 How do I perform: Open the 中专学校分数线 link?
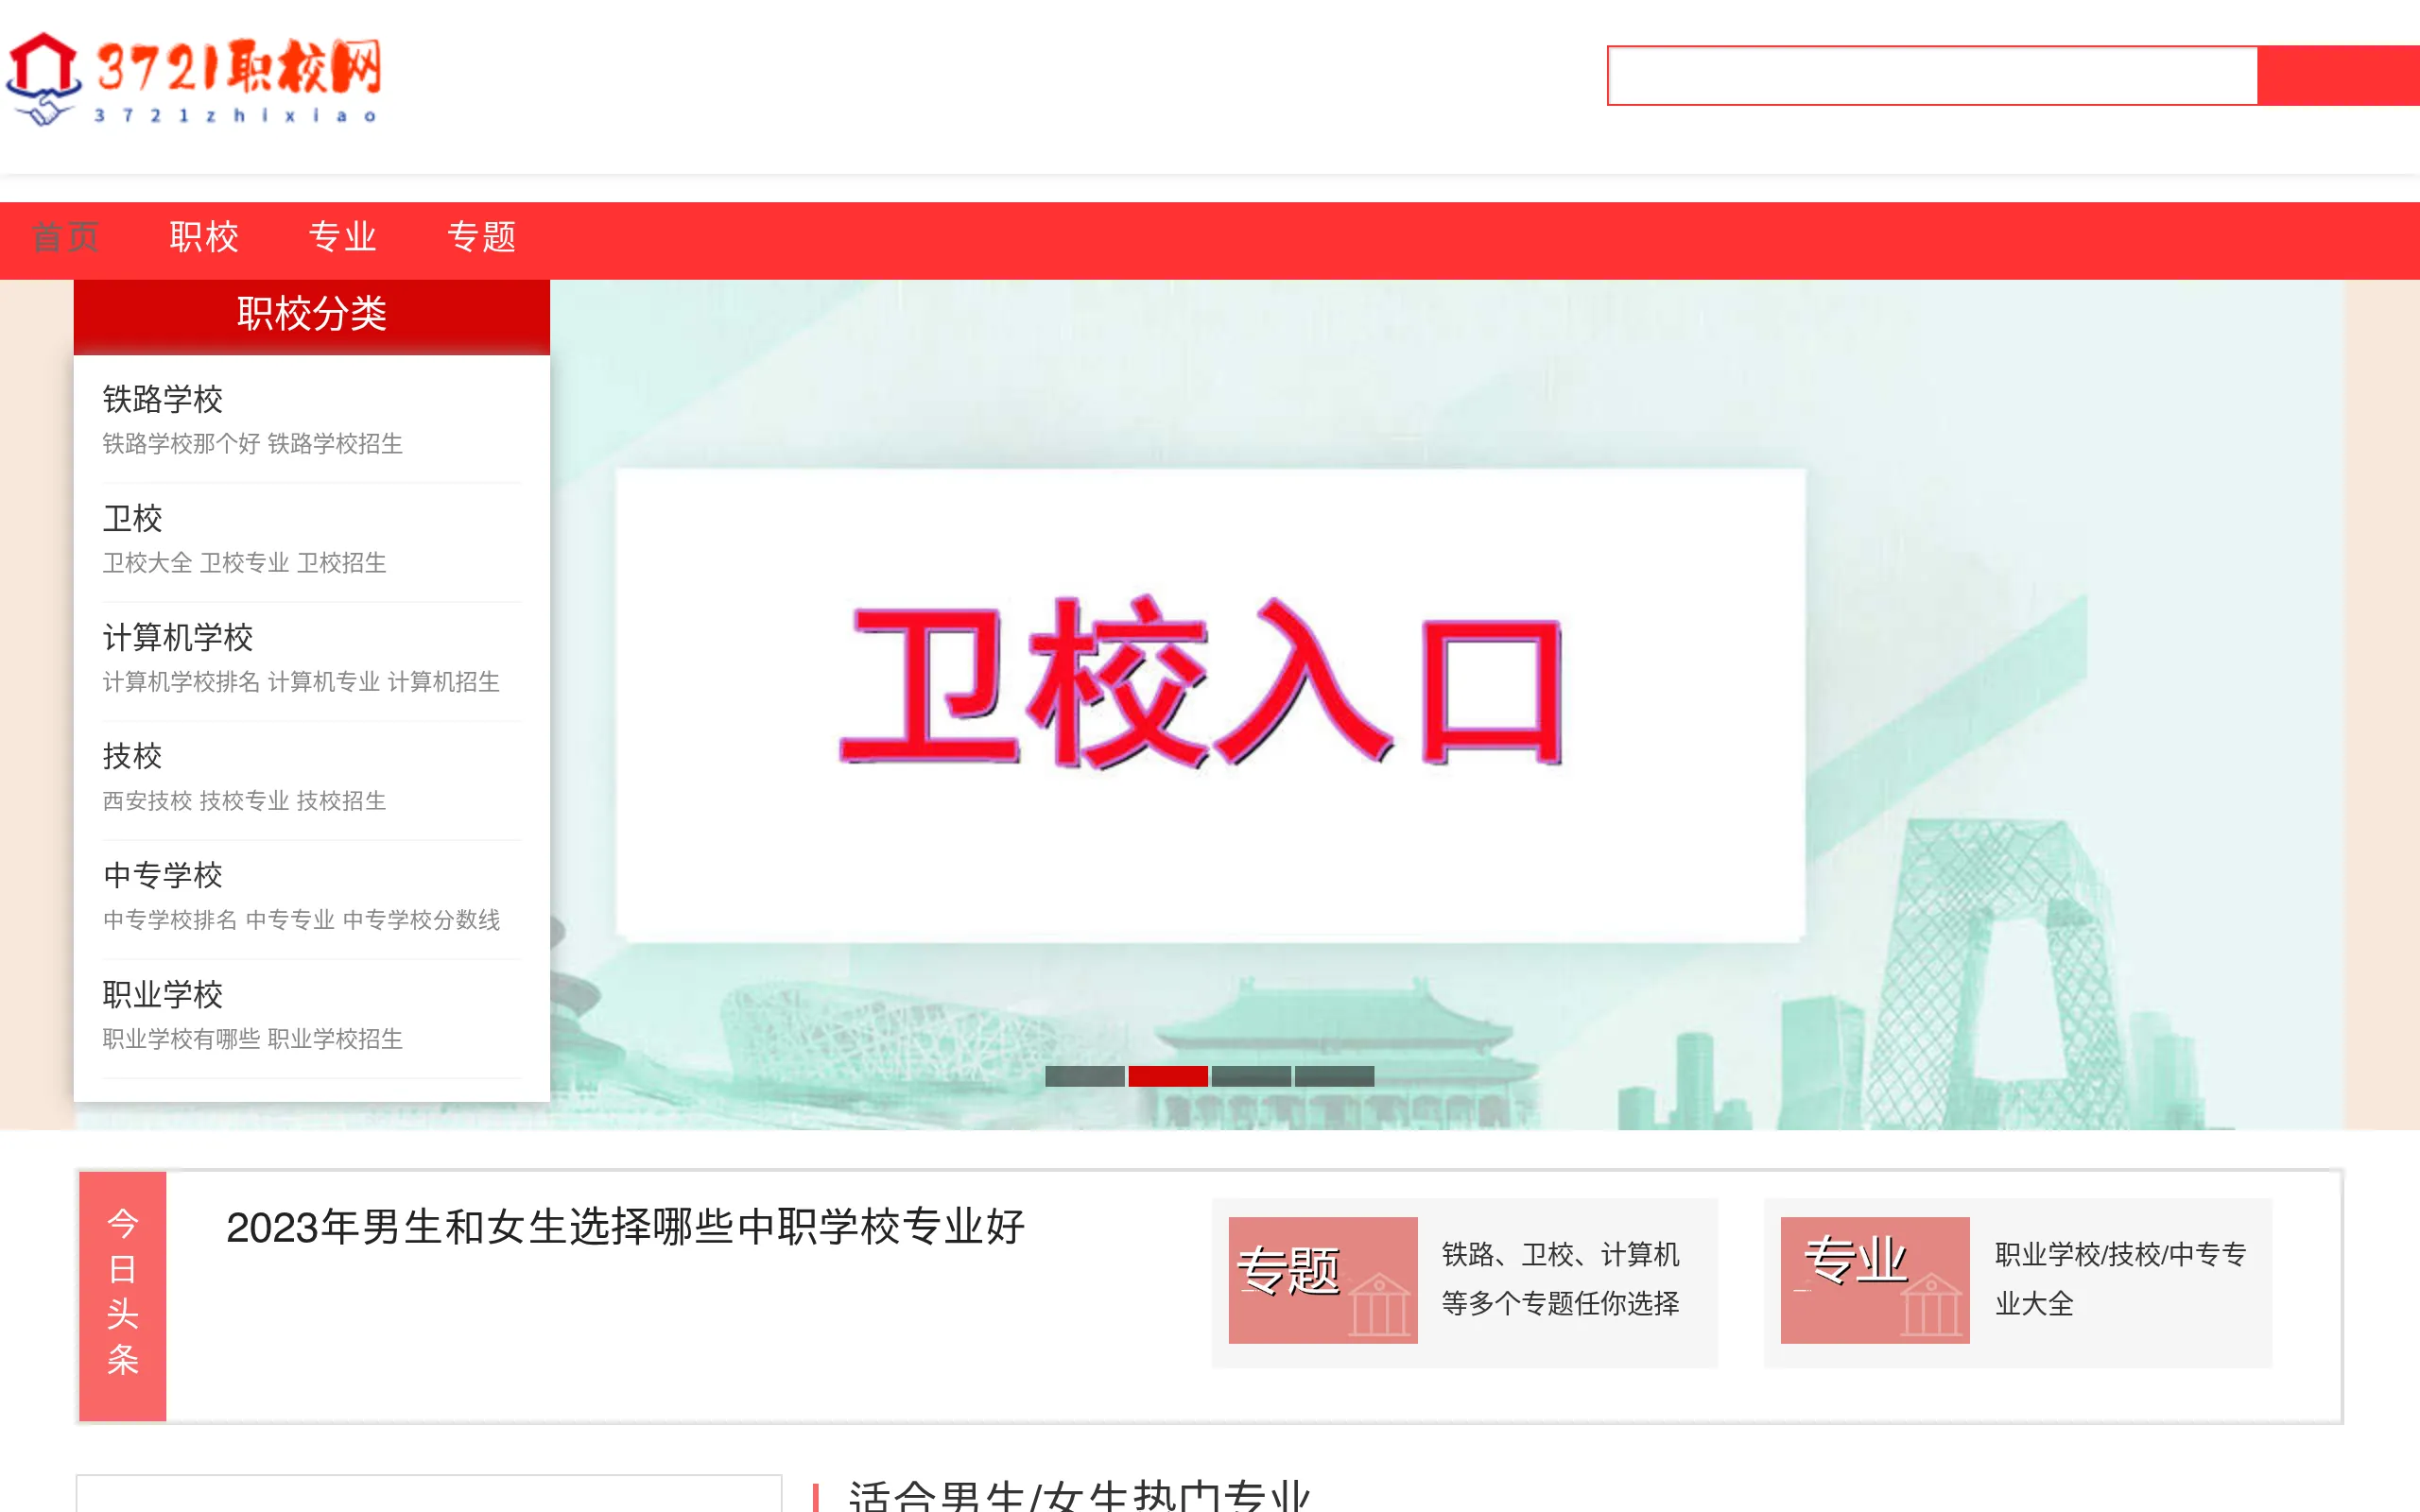[422, 919]
